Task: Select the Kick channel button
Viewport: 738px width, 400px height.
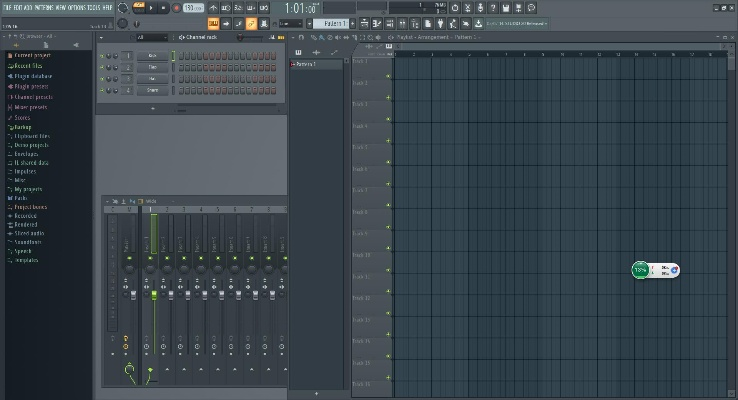Action: point(153,55)
